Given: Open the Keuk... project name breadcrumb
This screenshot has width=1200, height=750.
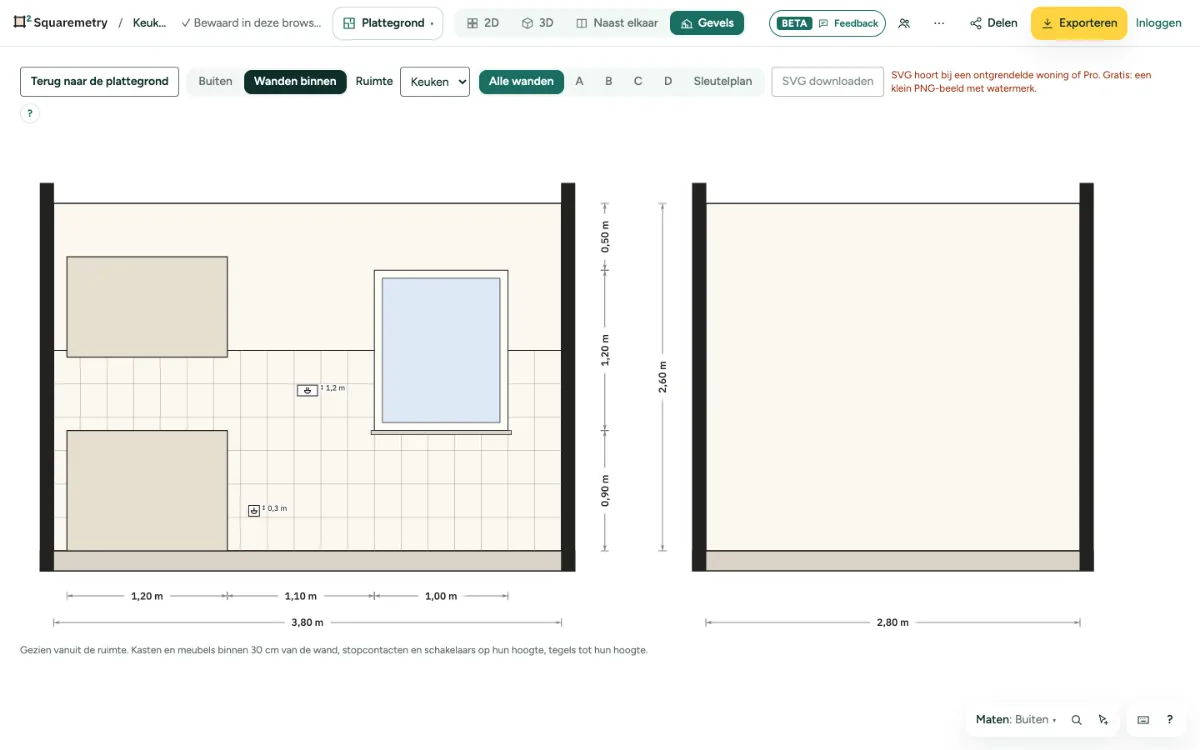Looking at the screenshot, I should tap(150, 23).
